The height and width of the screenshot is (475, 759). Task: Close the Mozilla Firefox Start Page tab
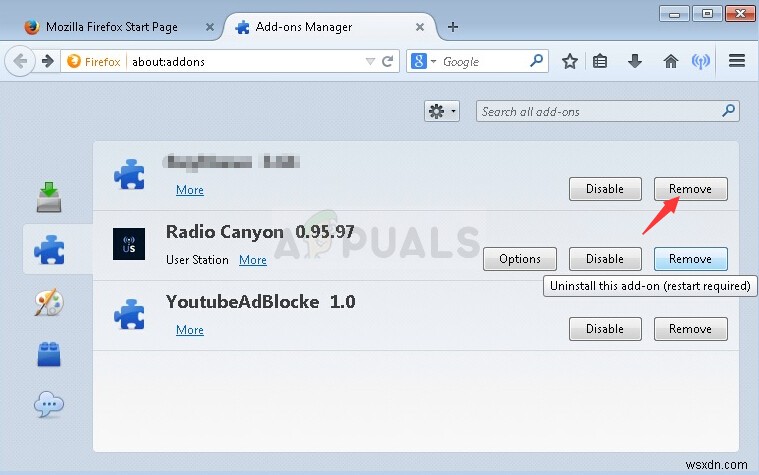tap(210, 27)
